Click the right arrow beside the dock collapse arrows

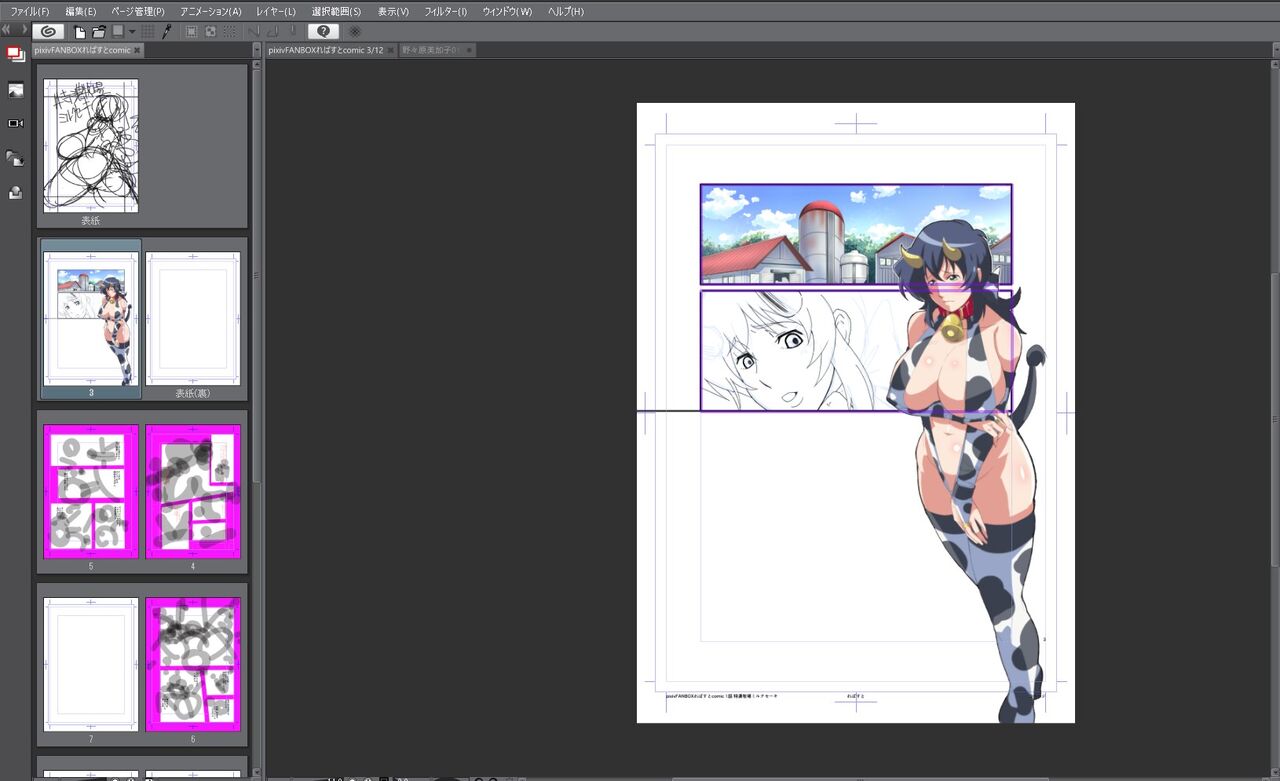coord(24,30)
